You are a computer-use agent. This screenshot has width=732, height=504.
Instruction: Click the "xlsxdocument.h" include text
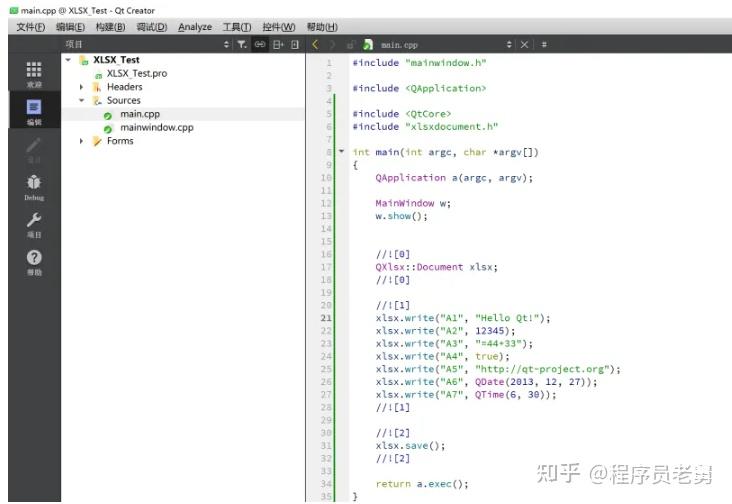pyautogui.click(x=452, y=126)
